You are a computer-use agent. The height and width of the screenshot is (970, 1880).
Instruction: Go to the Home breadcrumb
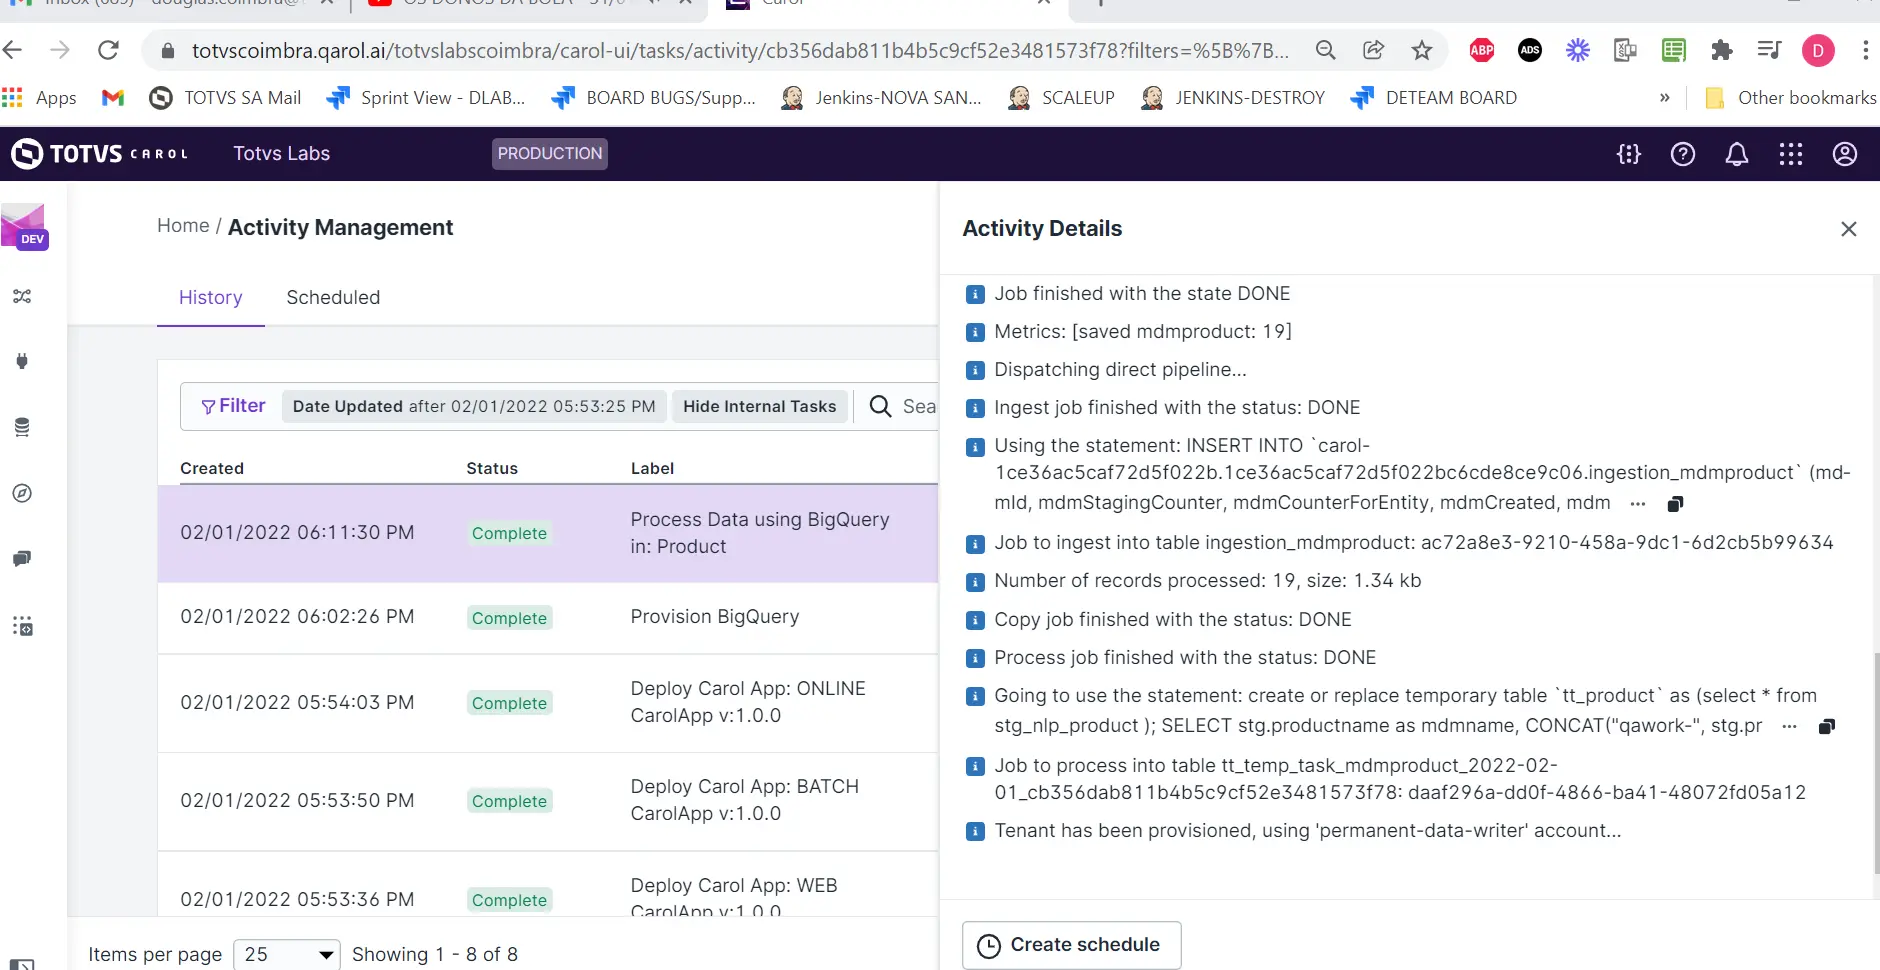coord(183,225)
